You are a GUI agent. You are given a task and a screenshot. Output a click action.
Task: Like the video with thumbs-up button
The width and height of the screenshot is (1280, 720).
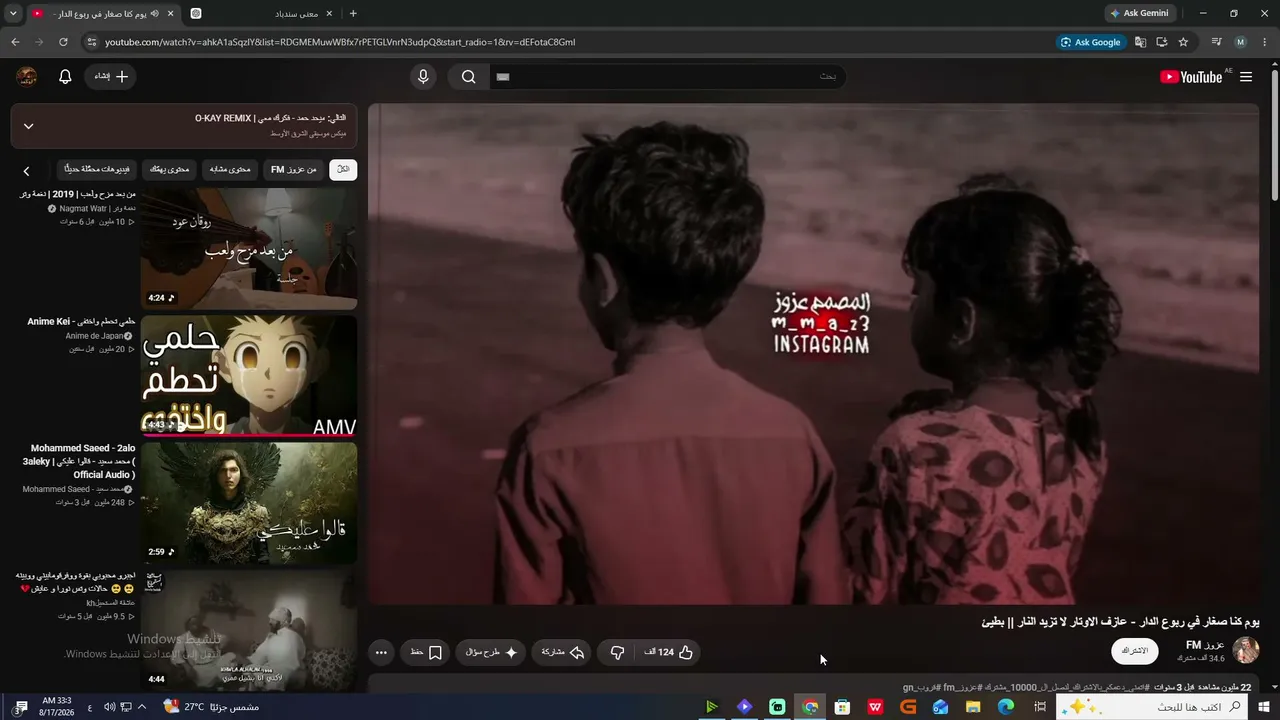pos(669,652)
